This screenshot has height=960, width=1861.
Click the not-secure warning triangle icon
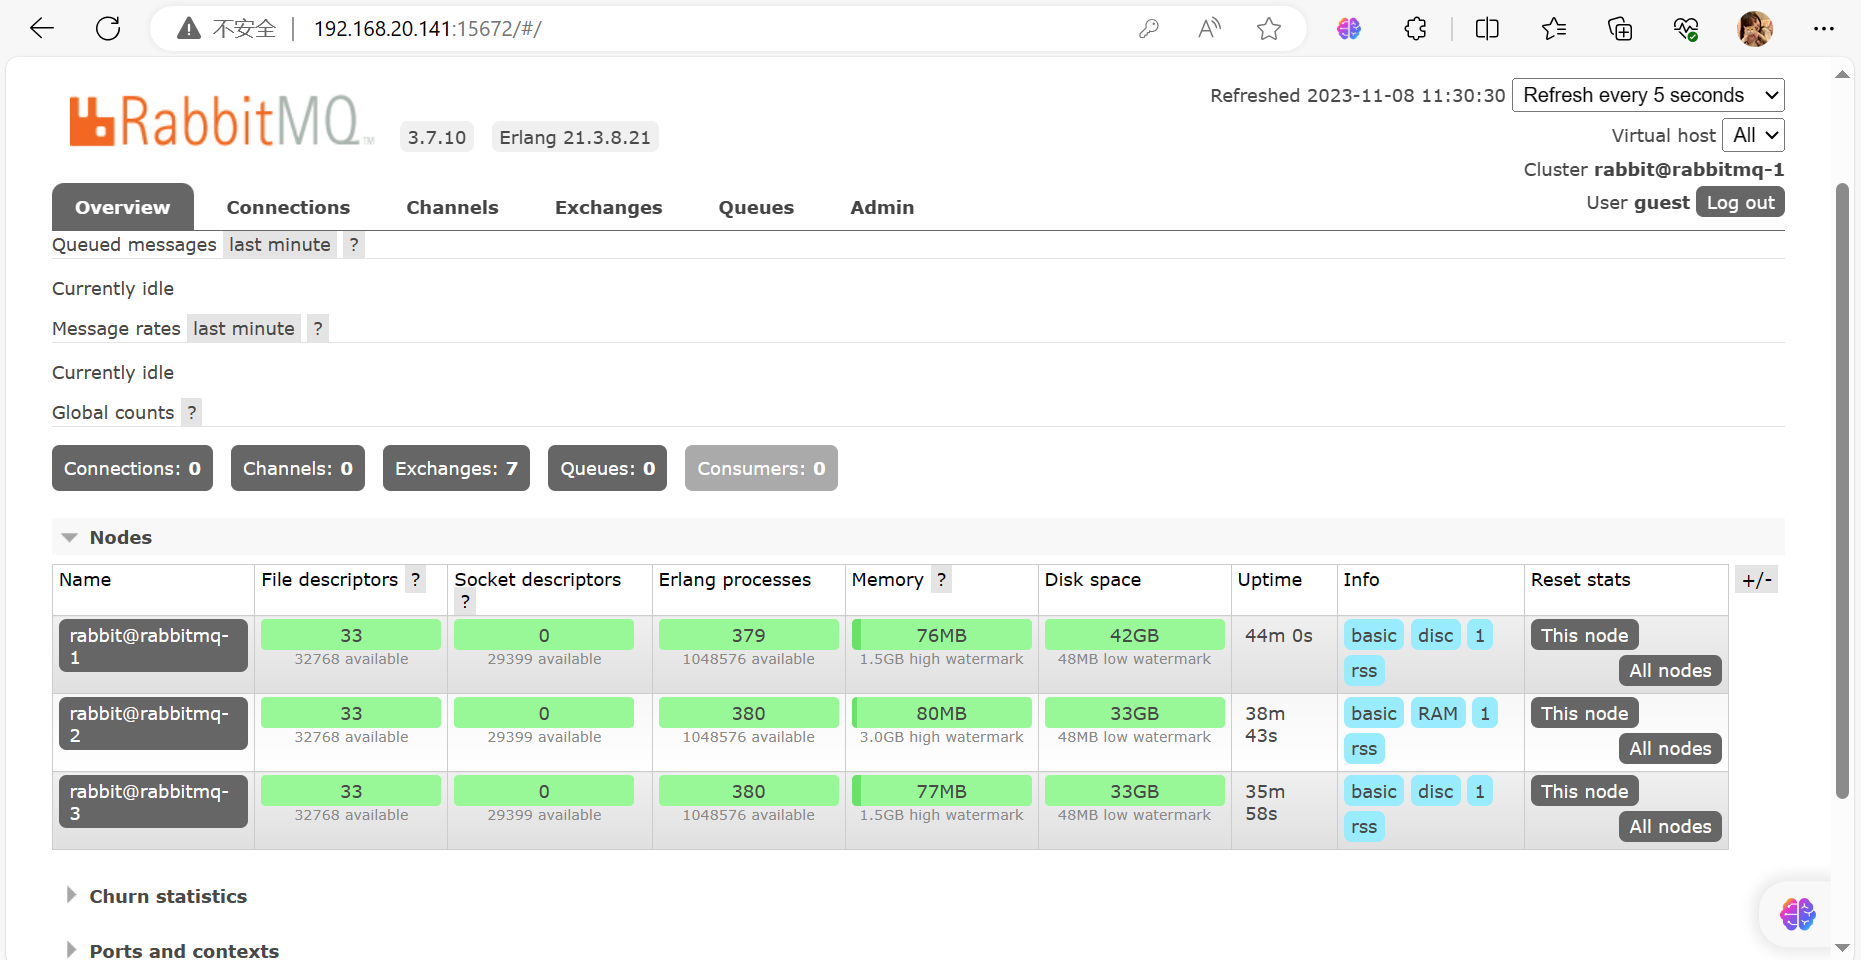pyautogui.click(x=188, y=29)
